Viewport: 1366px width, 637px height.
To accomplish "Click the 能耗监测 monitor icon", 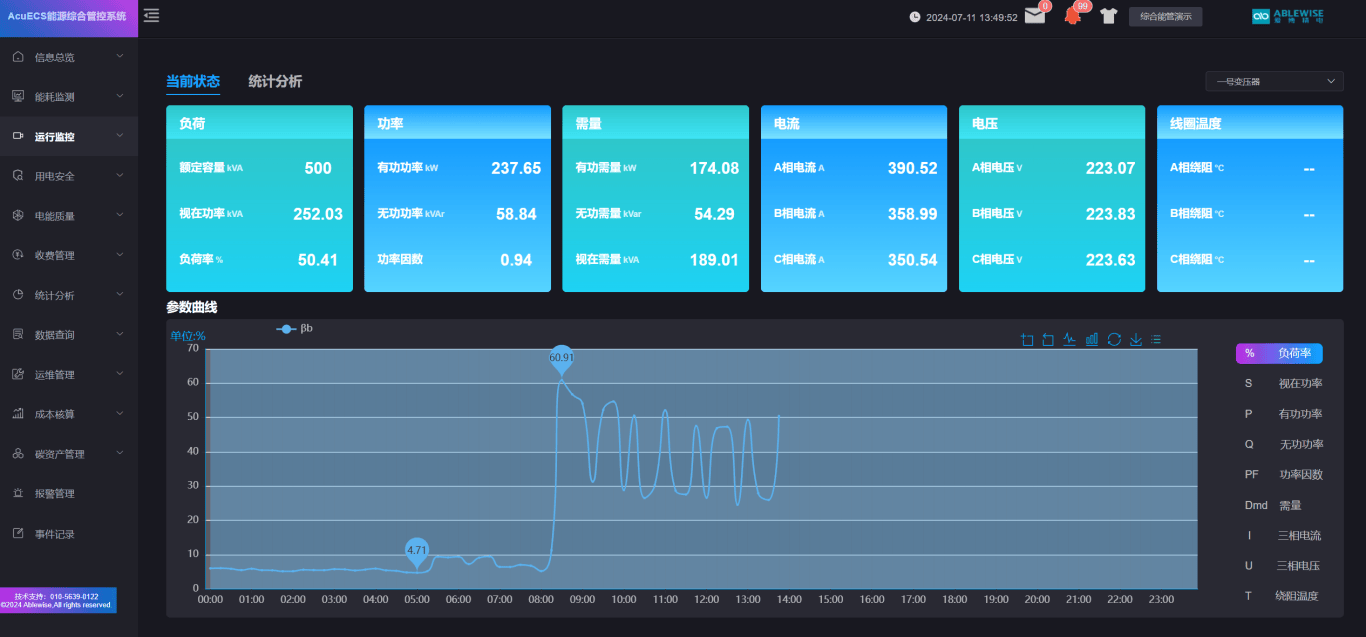I will click(x=18, y=96).
